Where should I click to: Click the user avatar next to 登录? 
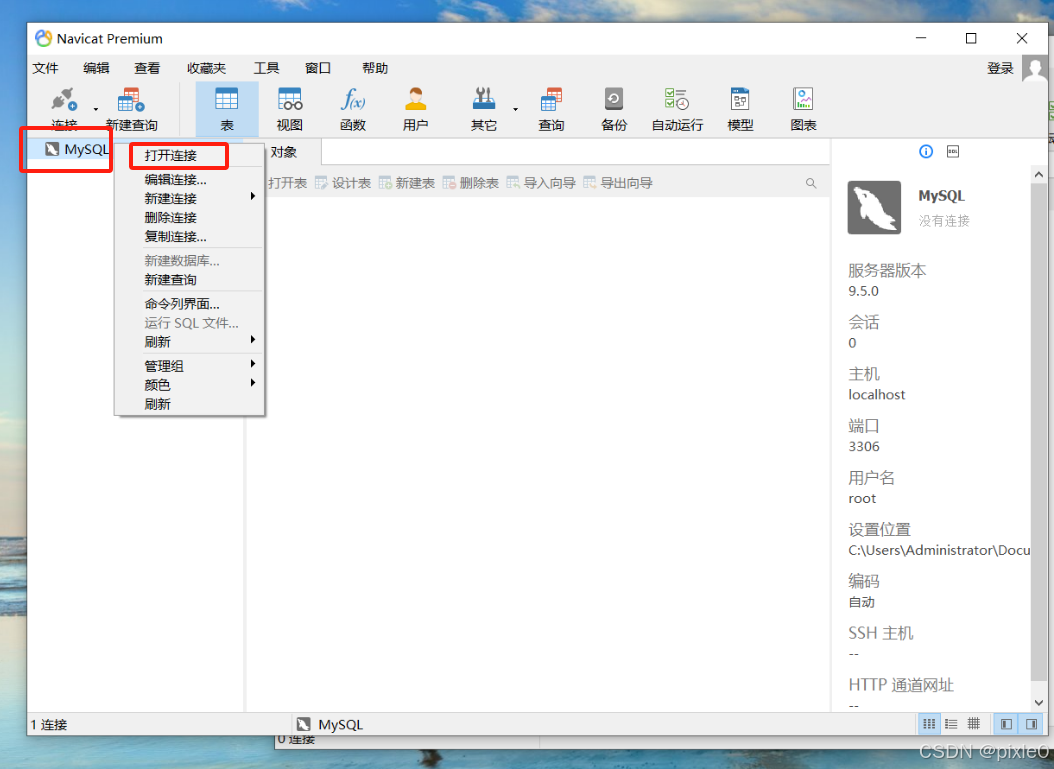pyautogui.click(x=1035, y=69)
